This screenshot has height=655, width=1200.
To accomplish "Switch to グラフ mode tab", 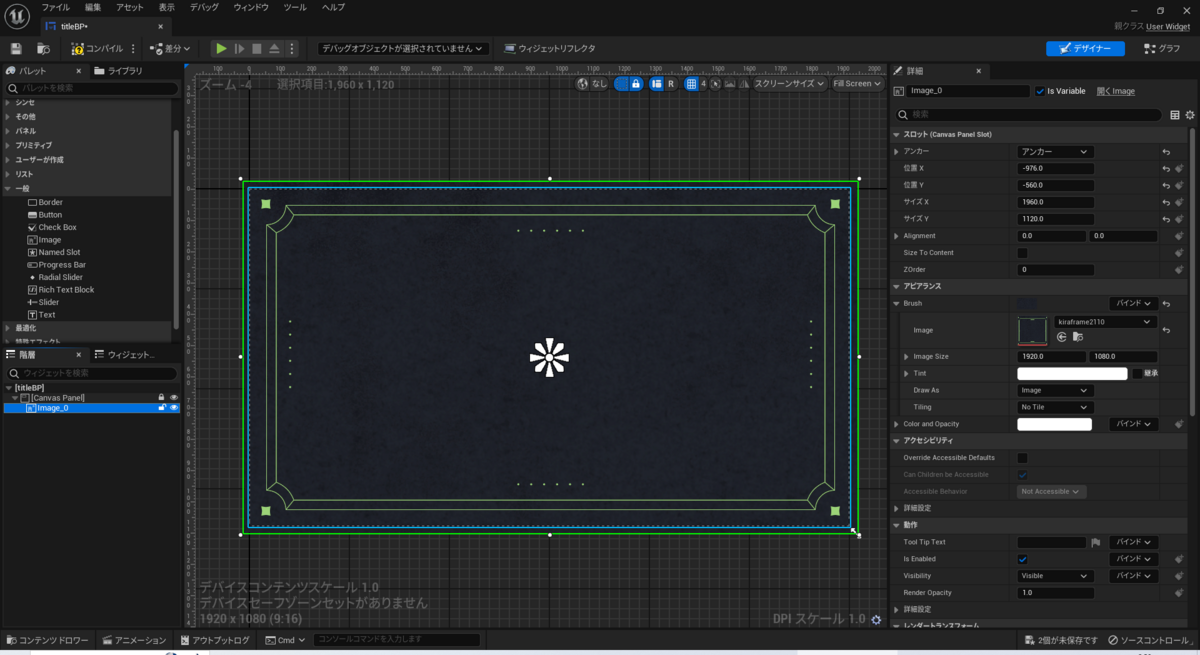I will [1163, 48].
